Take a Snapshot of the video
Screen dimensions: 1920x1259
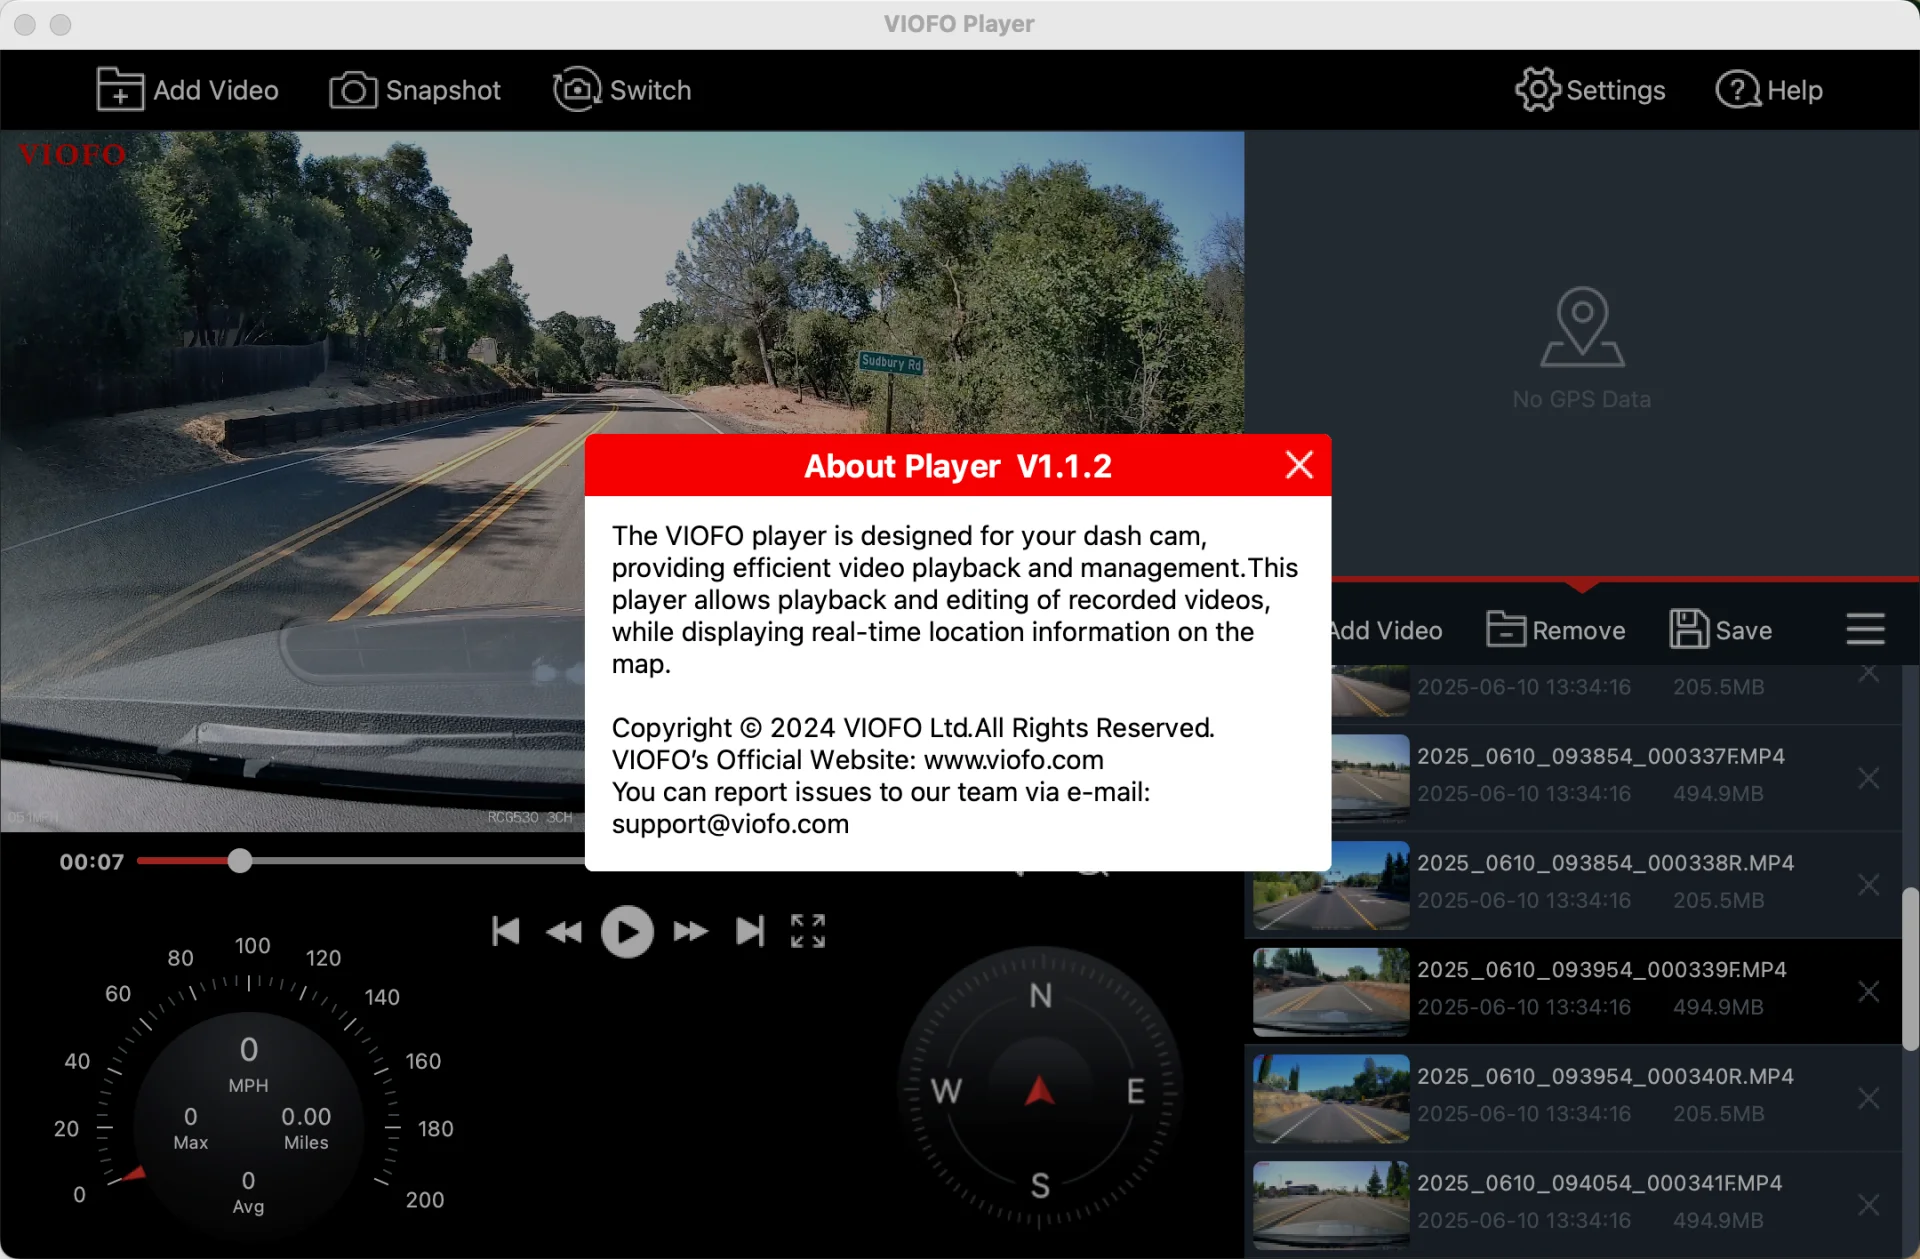pos(415,90)
